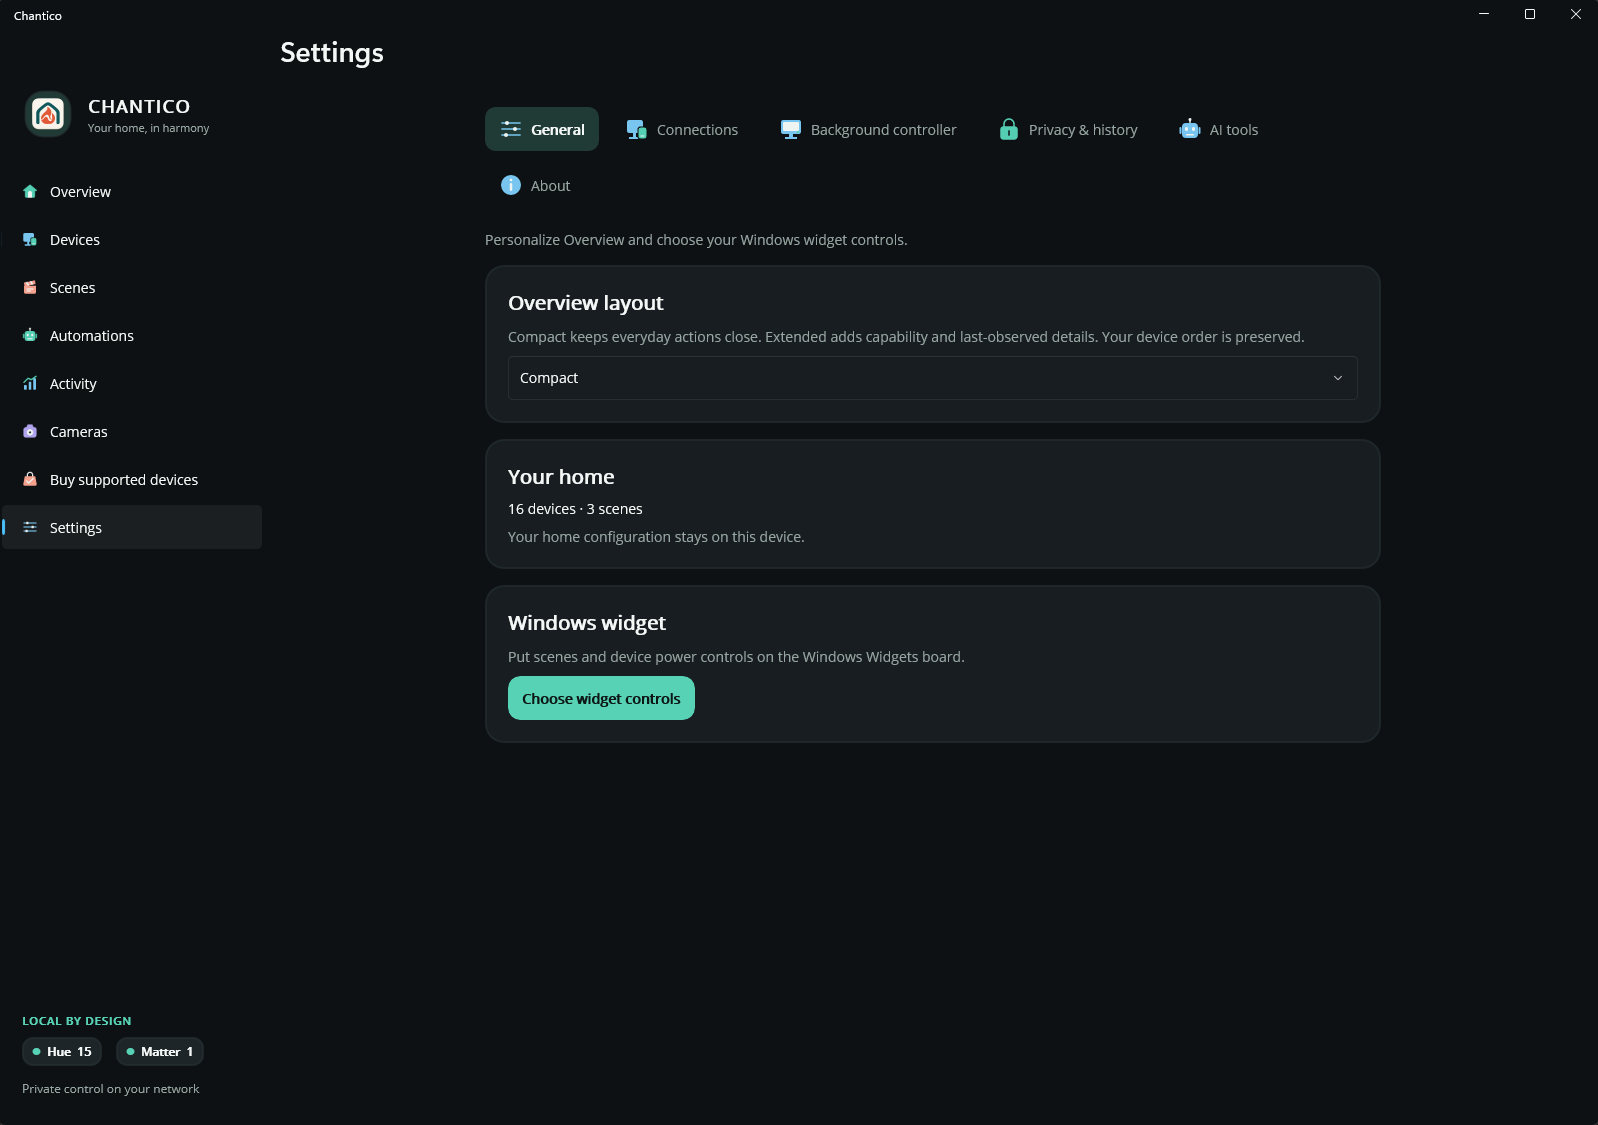Switch to the Connections tab
1598x1125 pixels.
683,129
